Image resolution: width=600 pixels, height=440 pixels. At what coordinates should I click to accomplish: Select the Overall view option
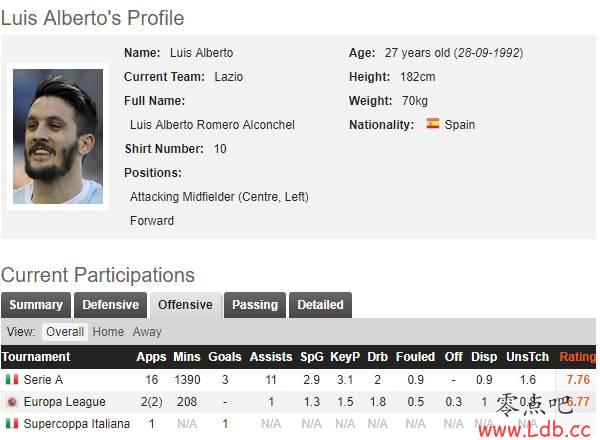pyautogui.click(x=65, y=332)
